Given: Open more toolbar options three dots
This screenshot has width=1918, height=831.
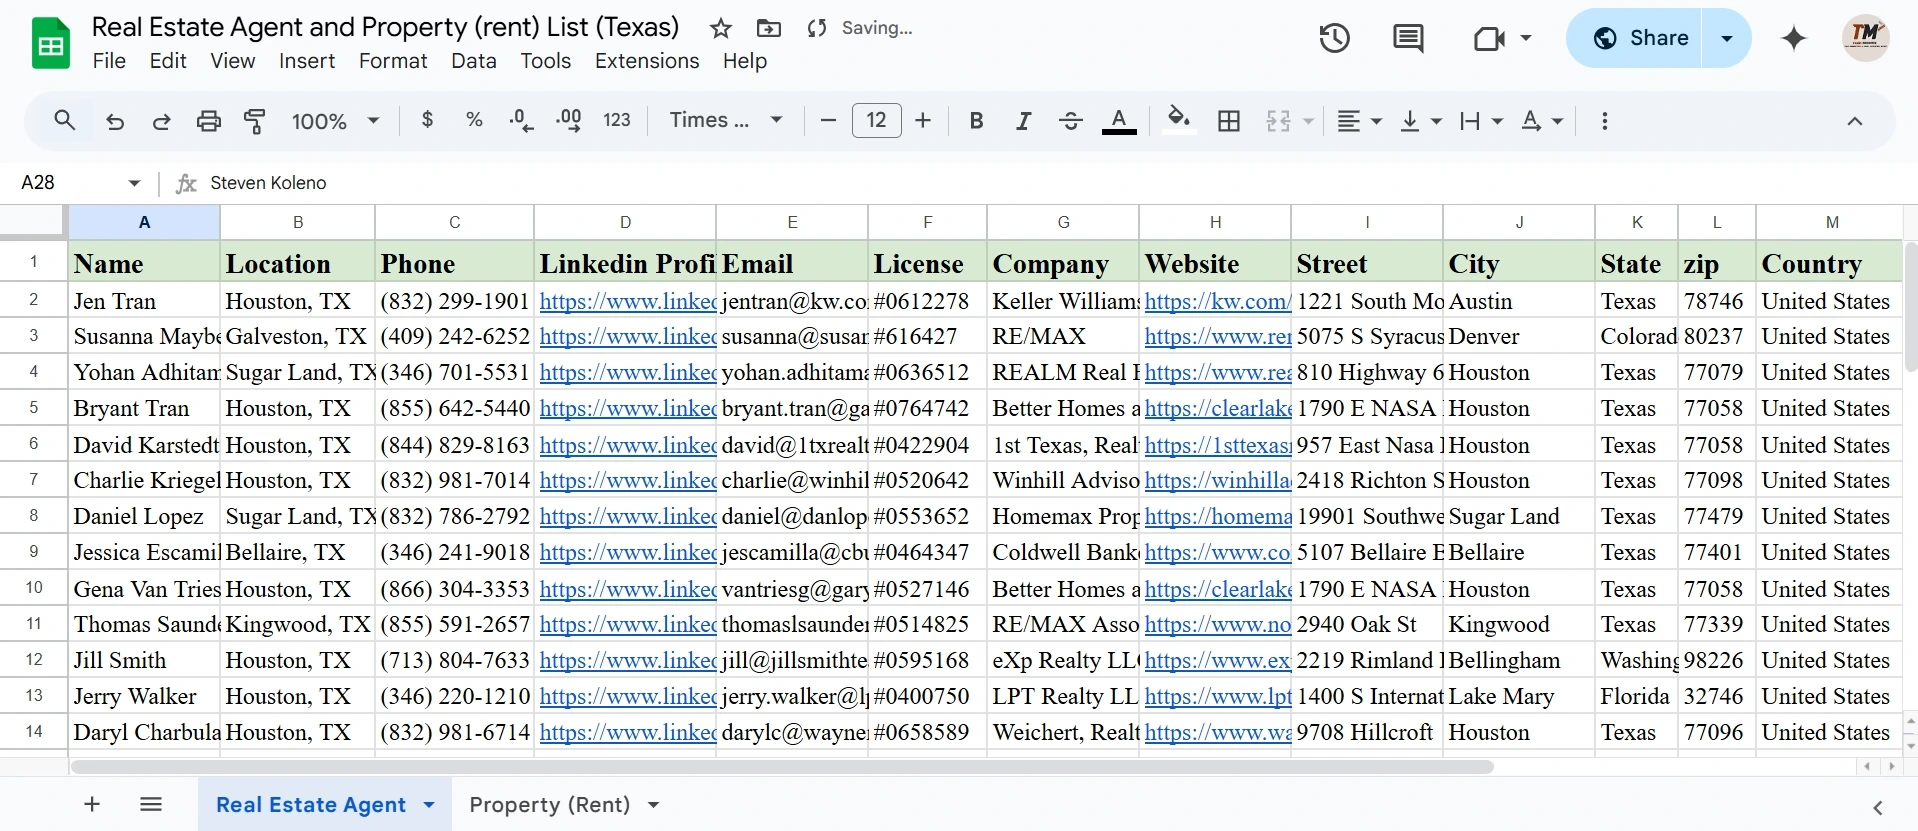Looking at the screenshot, I should point(1605,121).
